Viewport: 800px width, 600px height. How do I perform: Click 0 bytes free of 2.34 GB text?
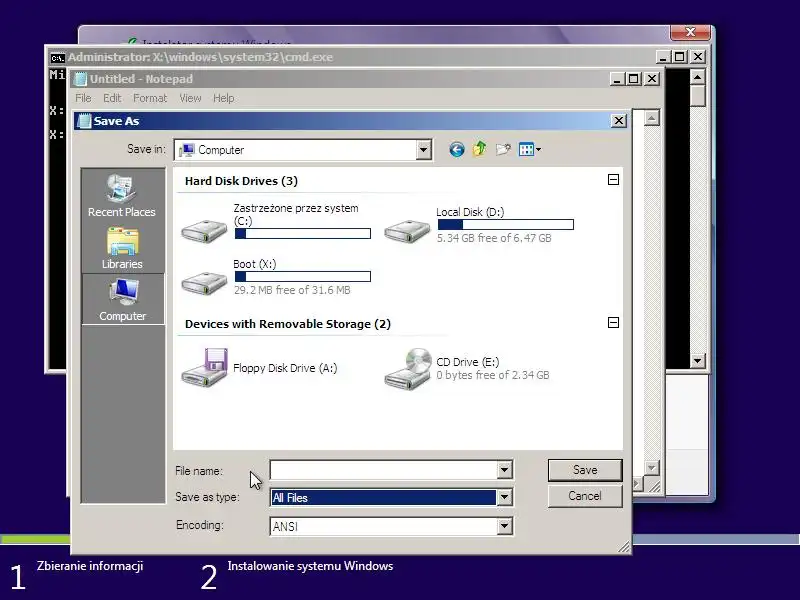point(493,375)
